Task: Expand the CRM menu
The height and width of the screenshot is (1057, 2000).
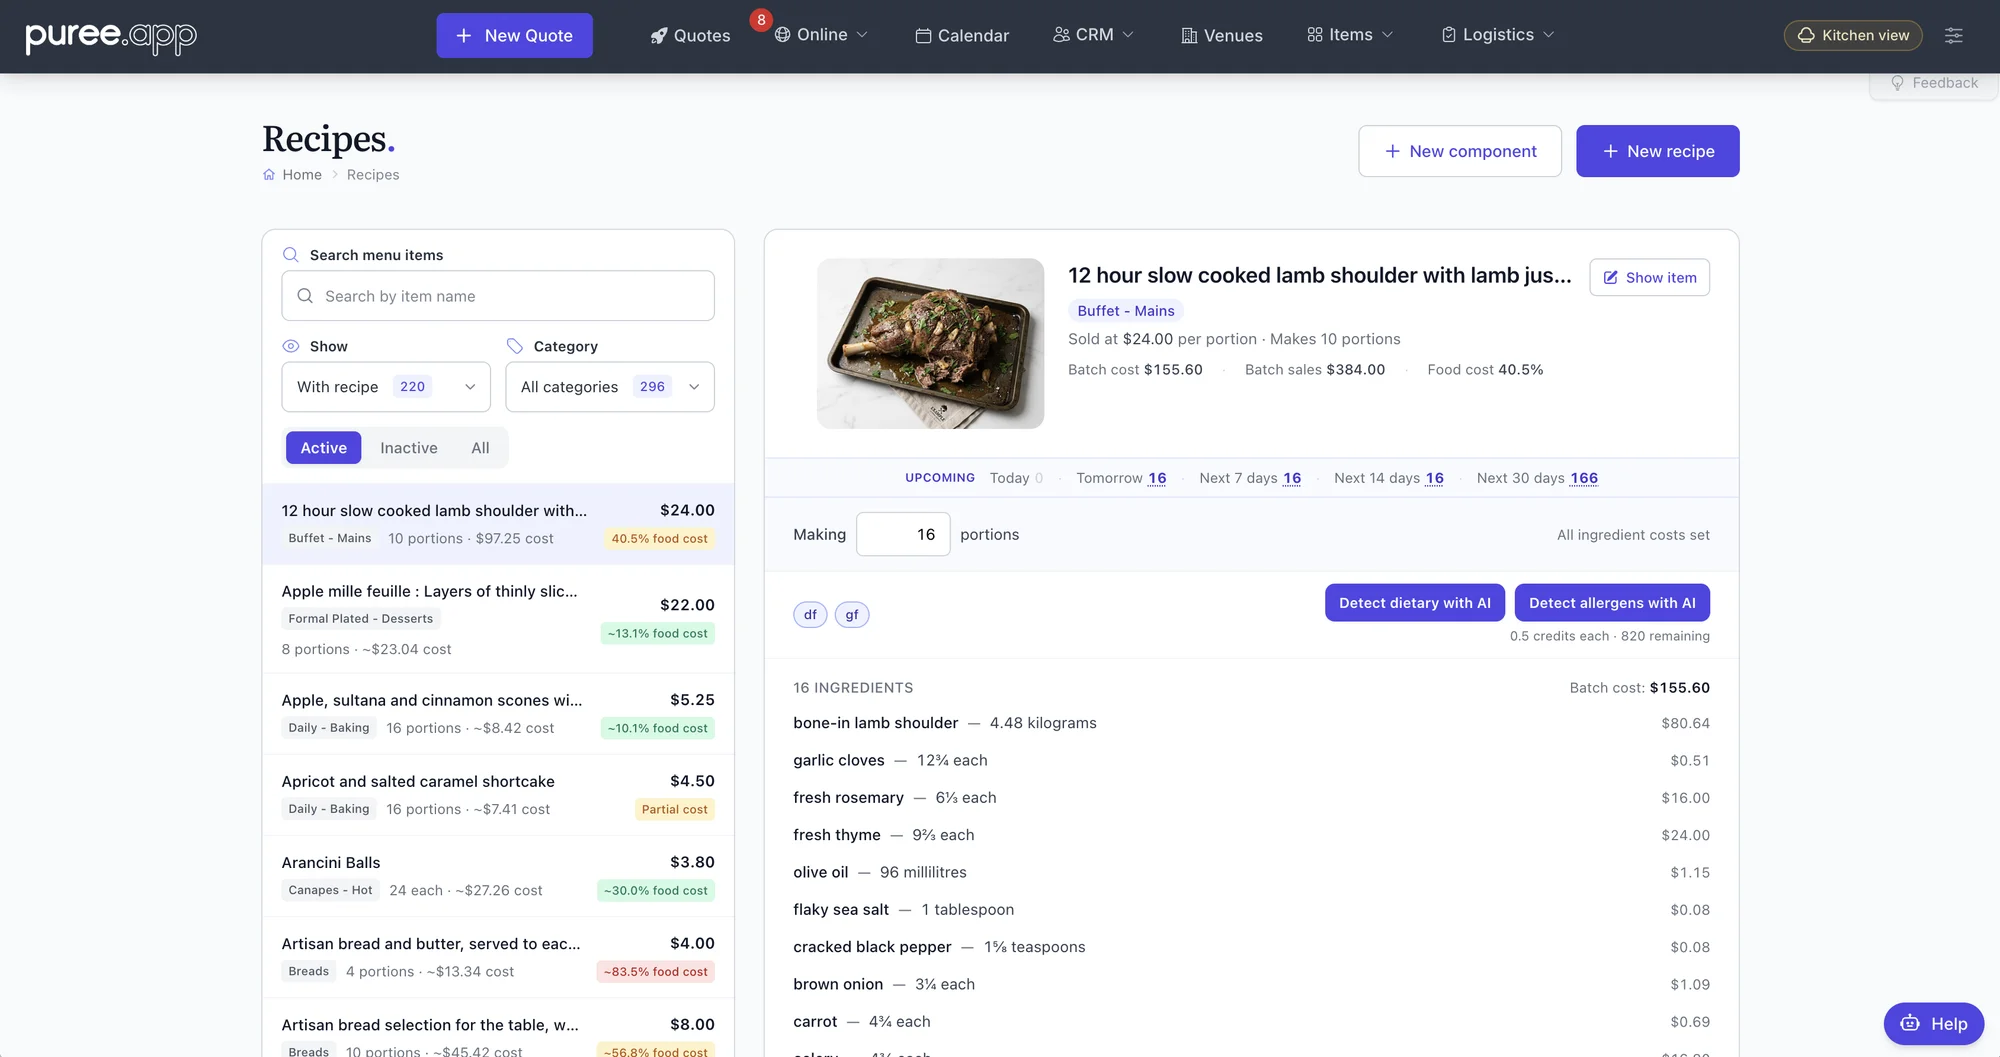Action: pos(1093,35)
